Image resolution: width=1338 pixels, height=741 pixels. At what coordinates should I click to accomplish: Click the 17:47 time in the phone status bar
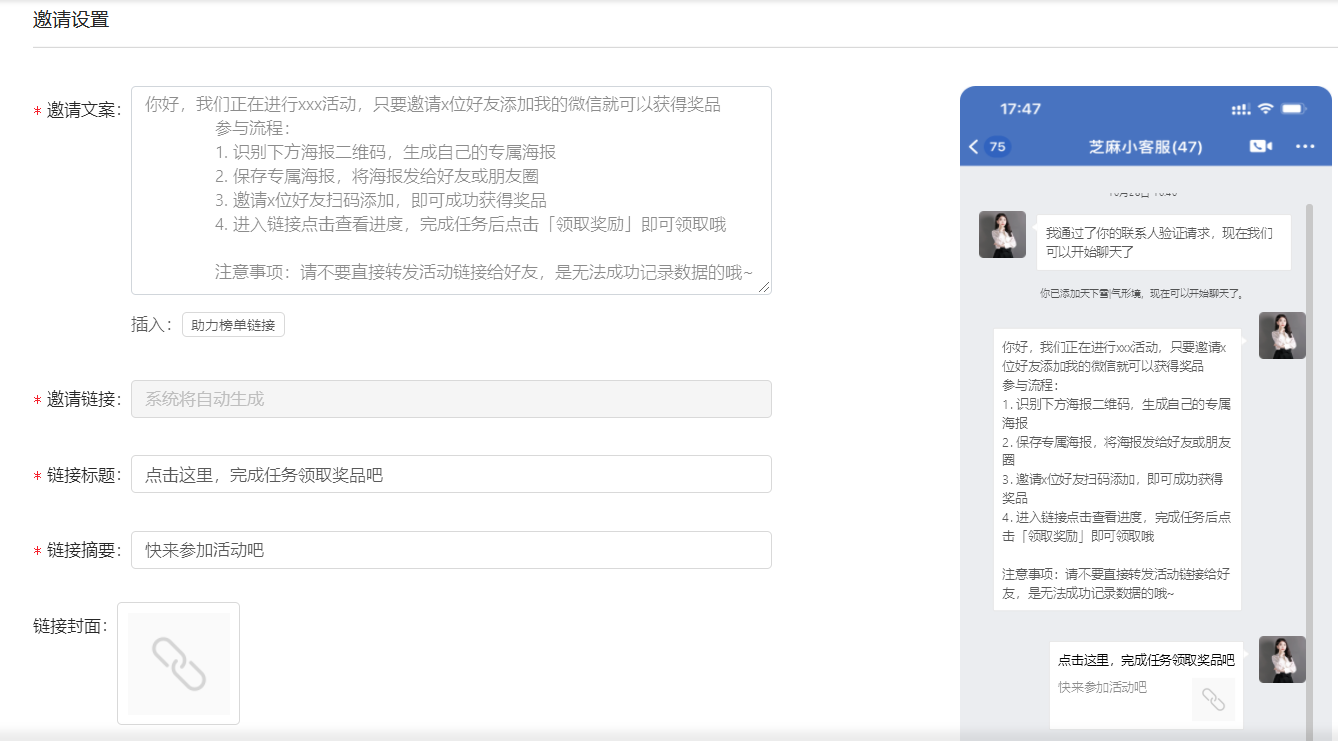(1021, 109)
